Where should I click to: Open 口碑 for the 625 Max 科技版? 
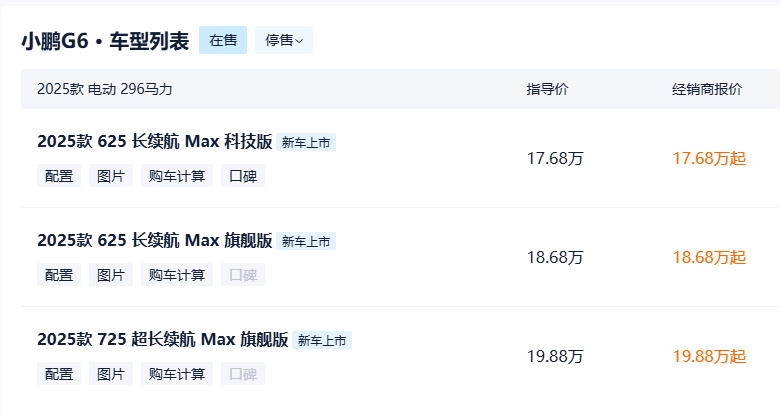[x=243, y=176]
